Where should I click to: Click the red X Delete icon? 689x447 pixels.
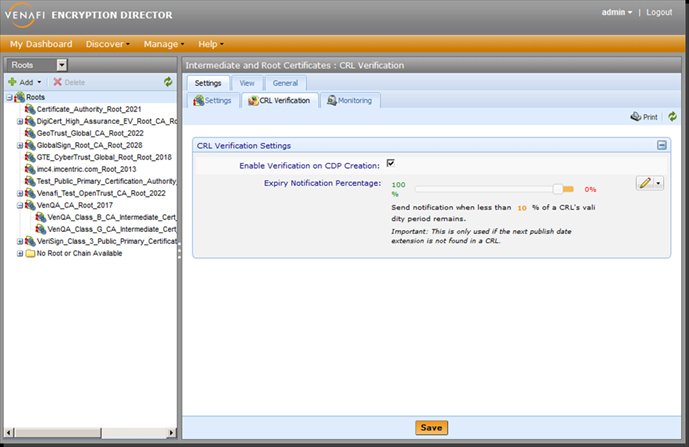pos(58,82)
